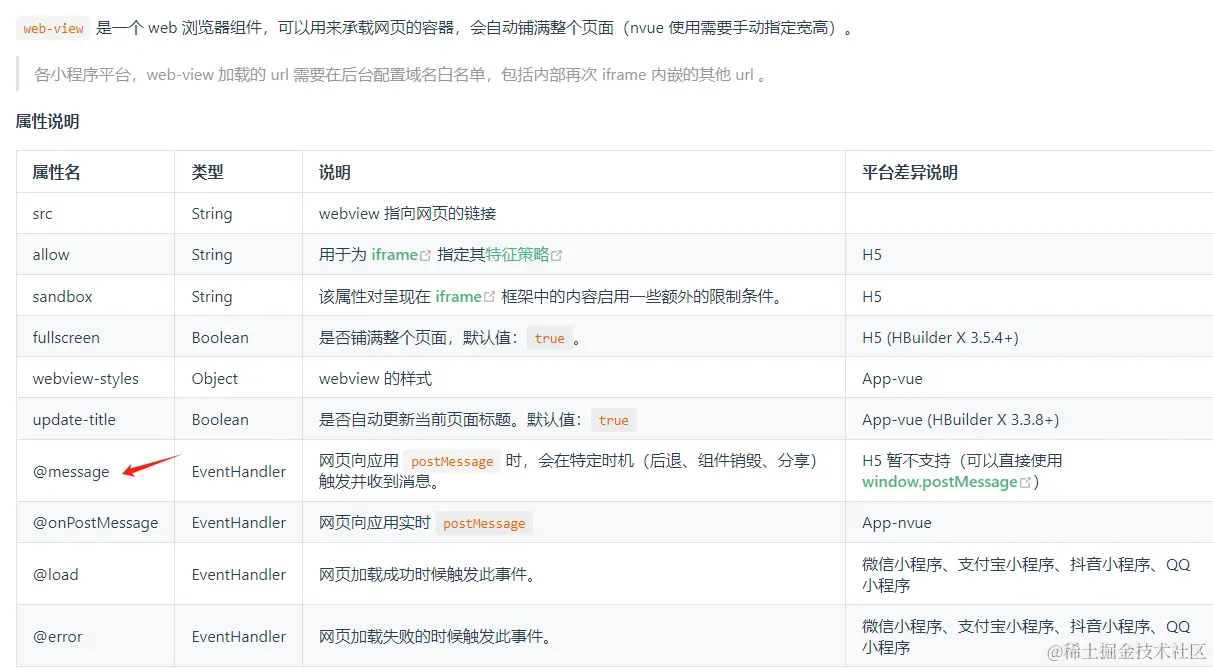The height and width of the screenshot is (668, 1213).
Task: Click '网页加载失败的时候触发此事件' description
Action: tap(435, 637)
